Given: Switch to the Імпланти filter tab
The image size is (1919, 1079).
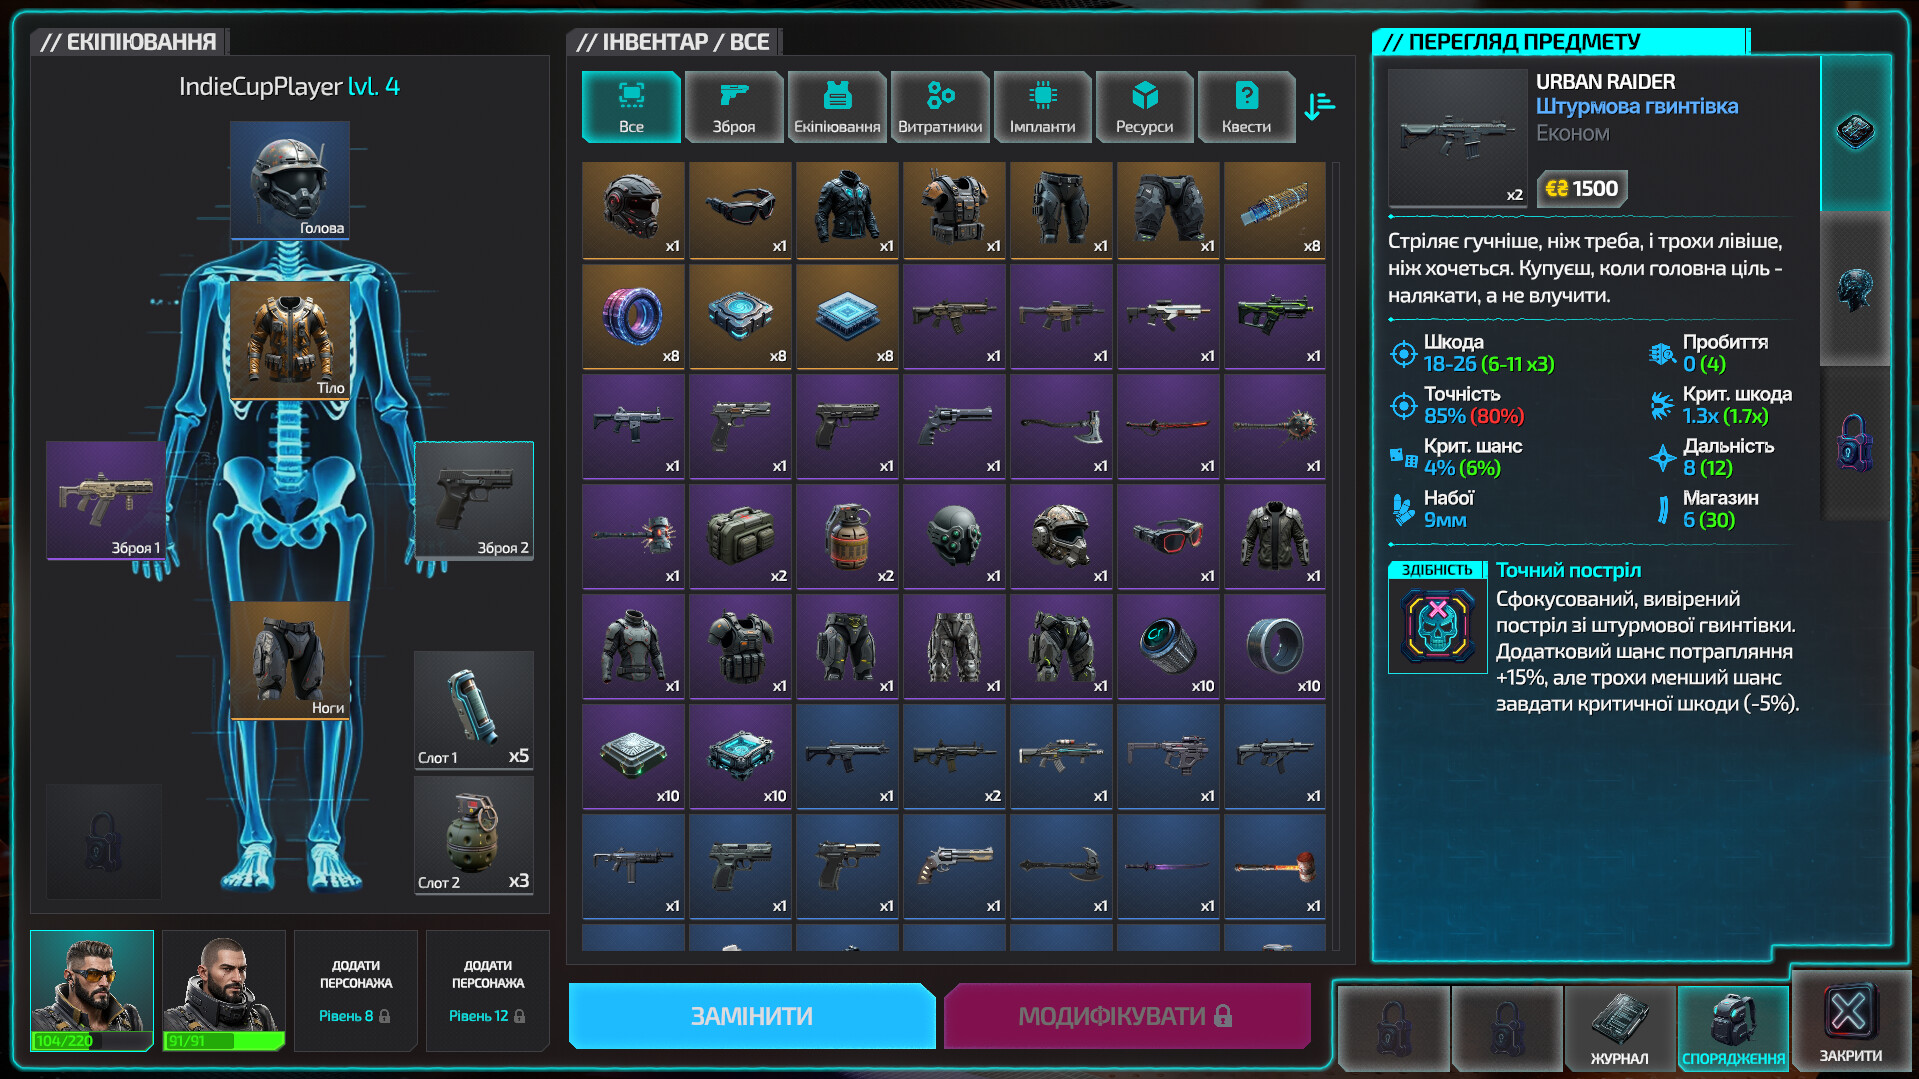Looking at the screenshot, I should [1042, 106].
